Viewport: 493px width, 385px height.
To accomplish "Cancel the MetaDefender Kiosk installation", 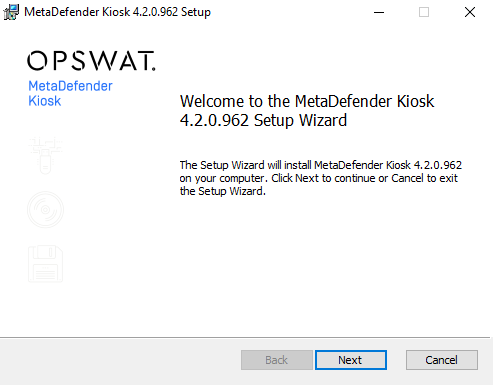I will pyautogui.click(x=442, y=360).
